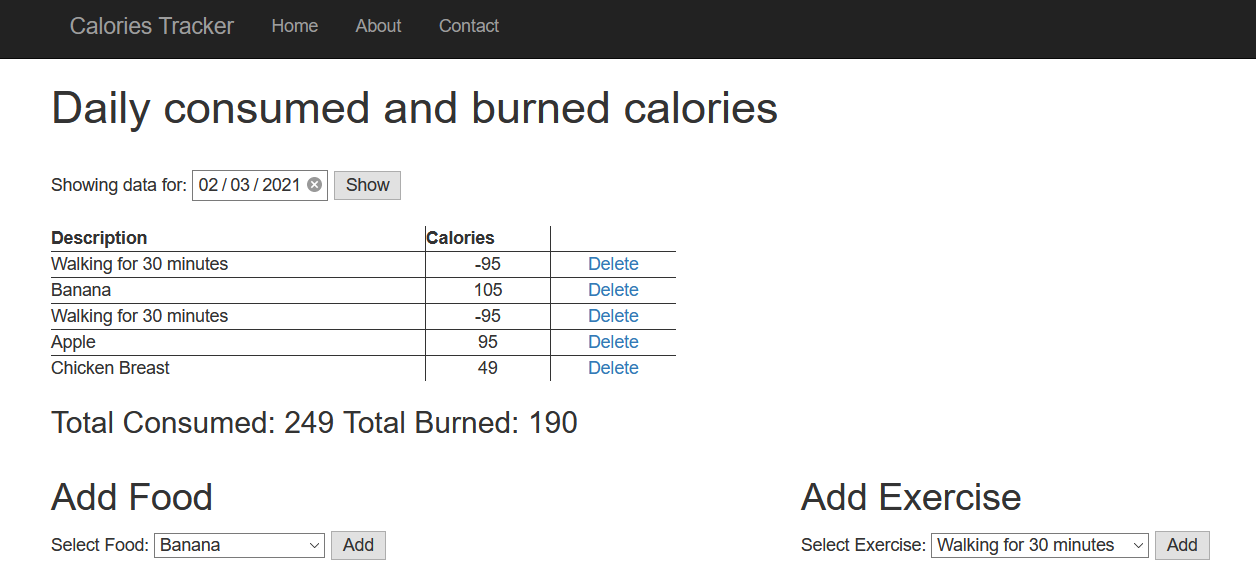This screenshot has width=1256, height=583.
Task: Click the Calories Tracker brand link
Action: coord(152,26)
